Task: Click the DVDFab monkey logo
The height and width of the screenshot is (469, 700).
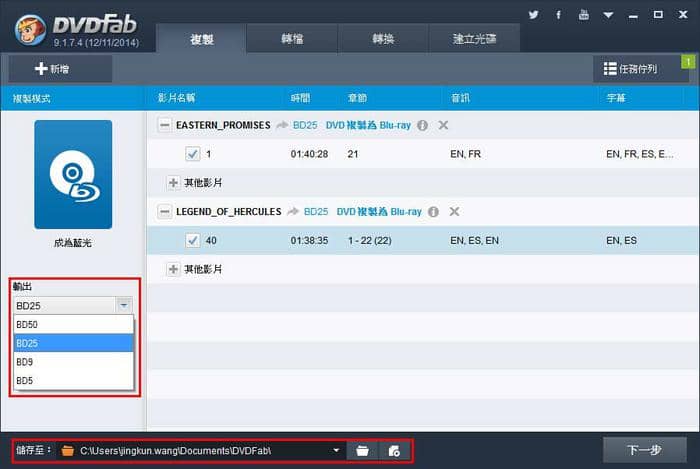Action: 30,29
